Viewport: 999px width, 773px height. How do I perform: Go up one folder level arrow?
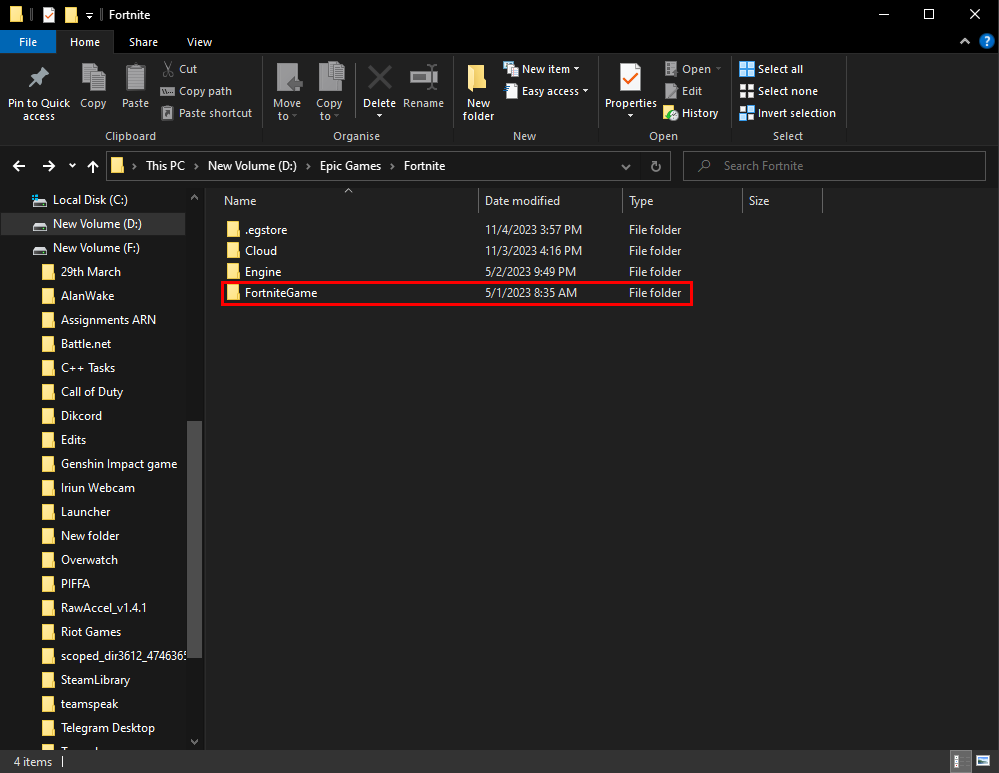pos(93,166)
